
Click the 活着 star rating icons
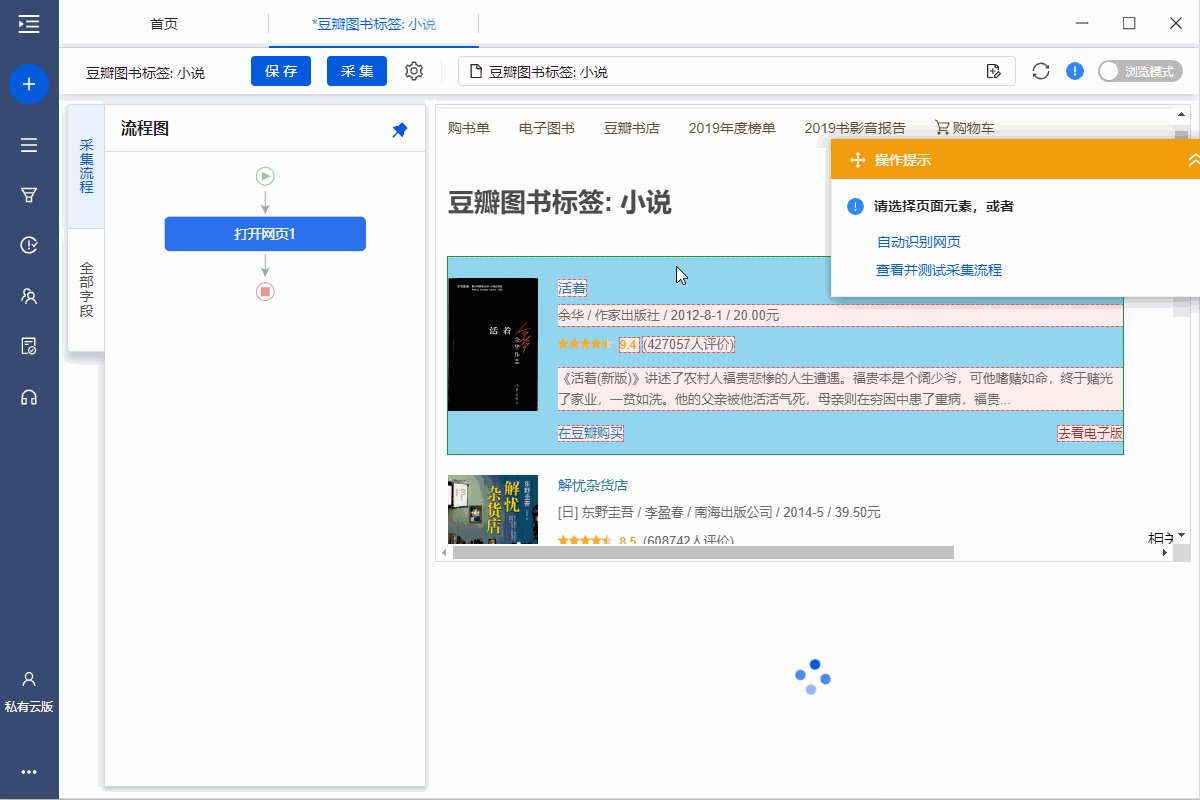[585, 344]
